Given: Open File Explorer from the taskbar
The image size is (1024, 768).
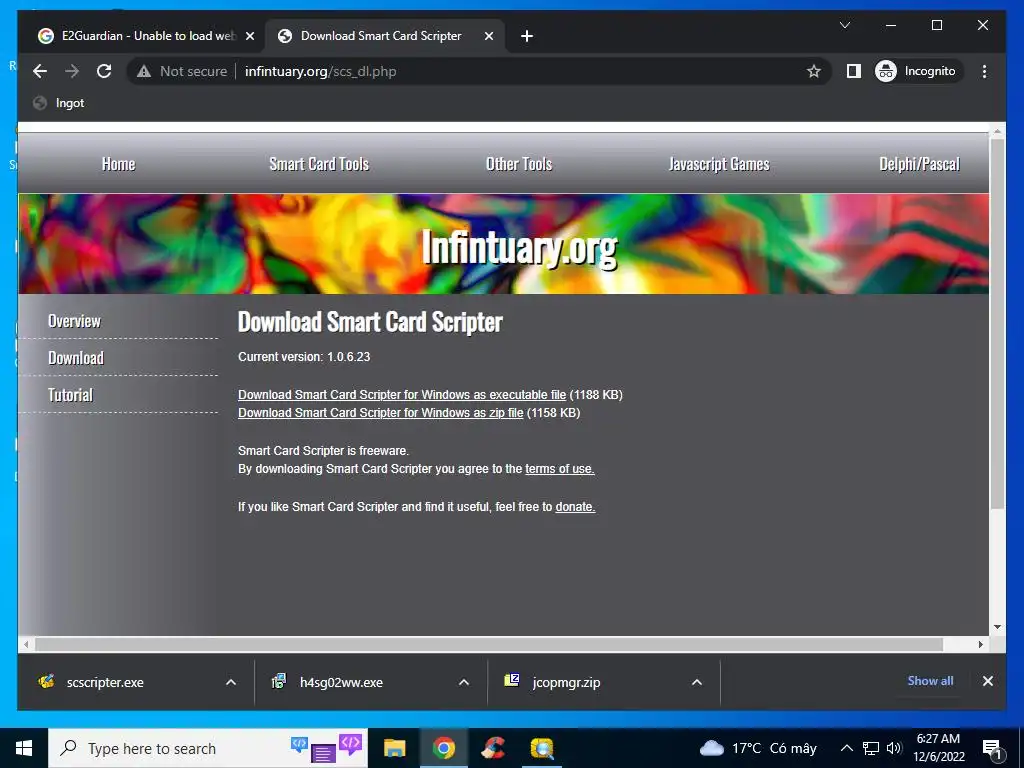Looking at the screenshot, I should [x=394, y=748].
